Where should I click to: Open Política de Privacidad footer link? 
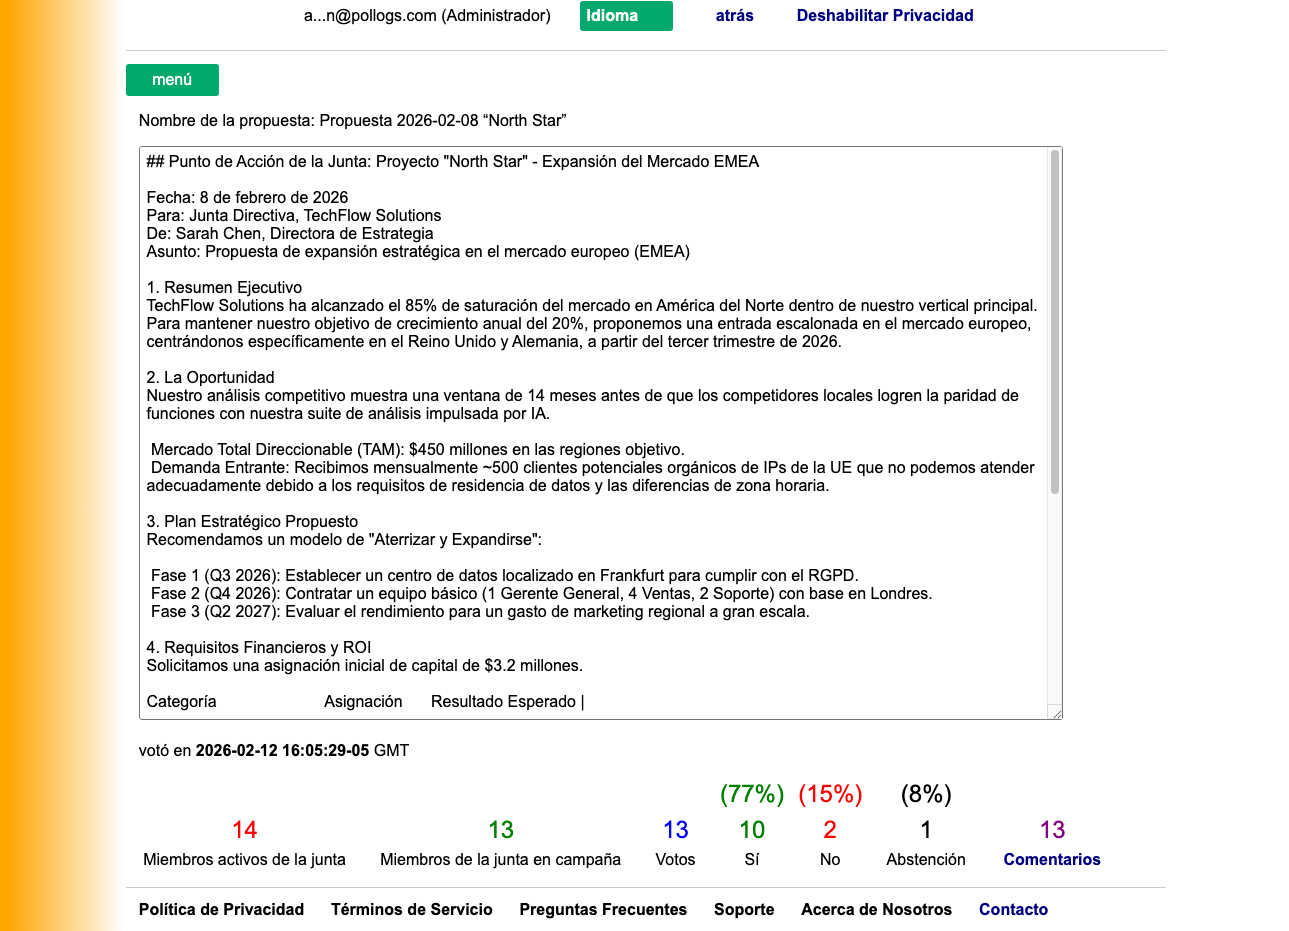click(221, 909)
